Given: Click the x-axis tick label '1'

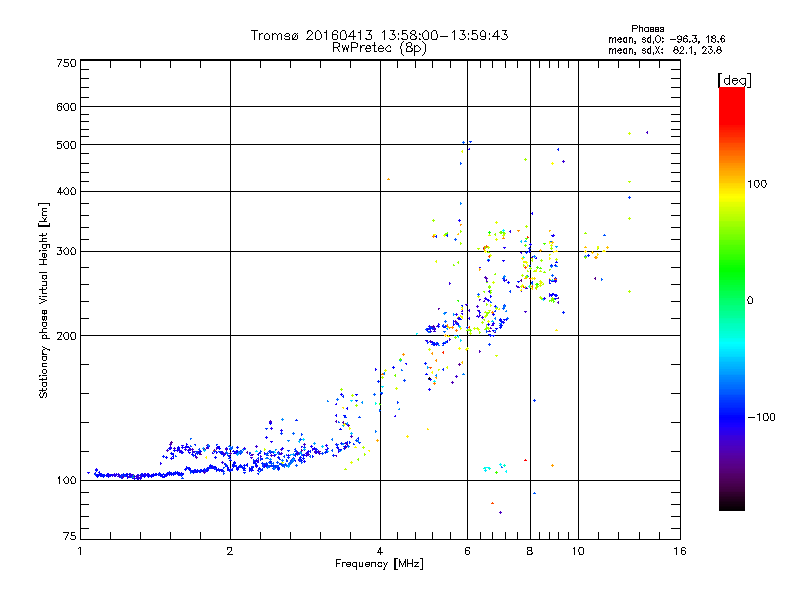Looking at the screenshot, I should click(80, 551).
